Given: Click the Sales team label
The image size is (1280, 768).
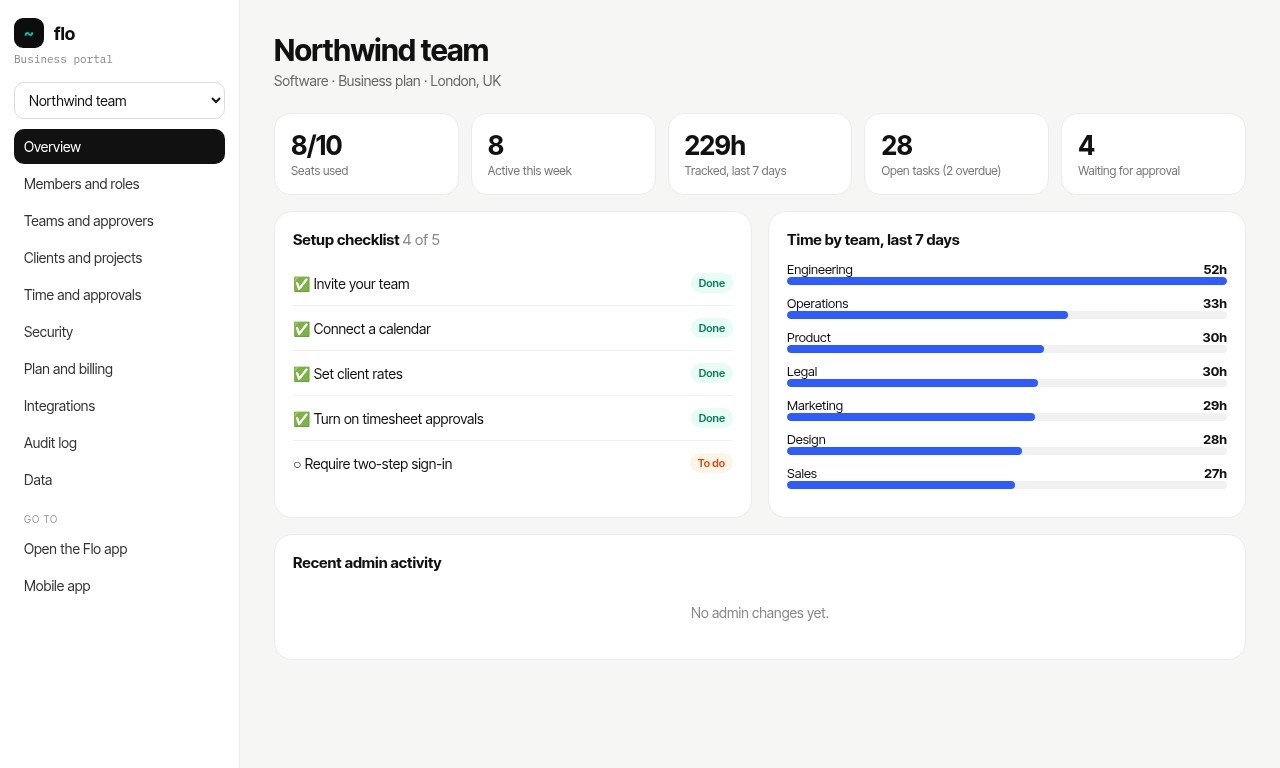Looking at the screenshot, I should pyautogui.click(x=802, y=474).
